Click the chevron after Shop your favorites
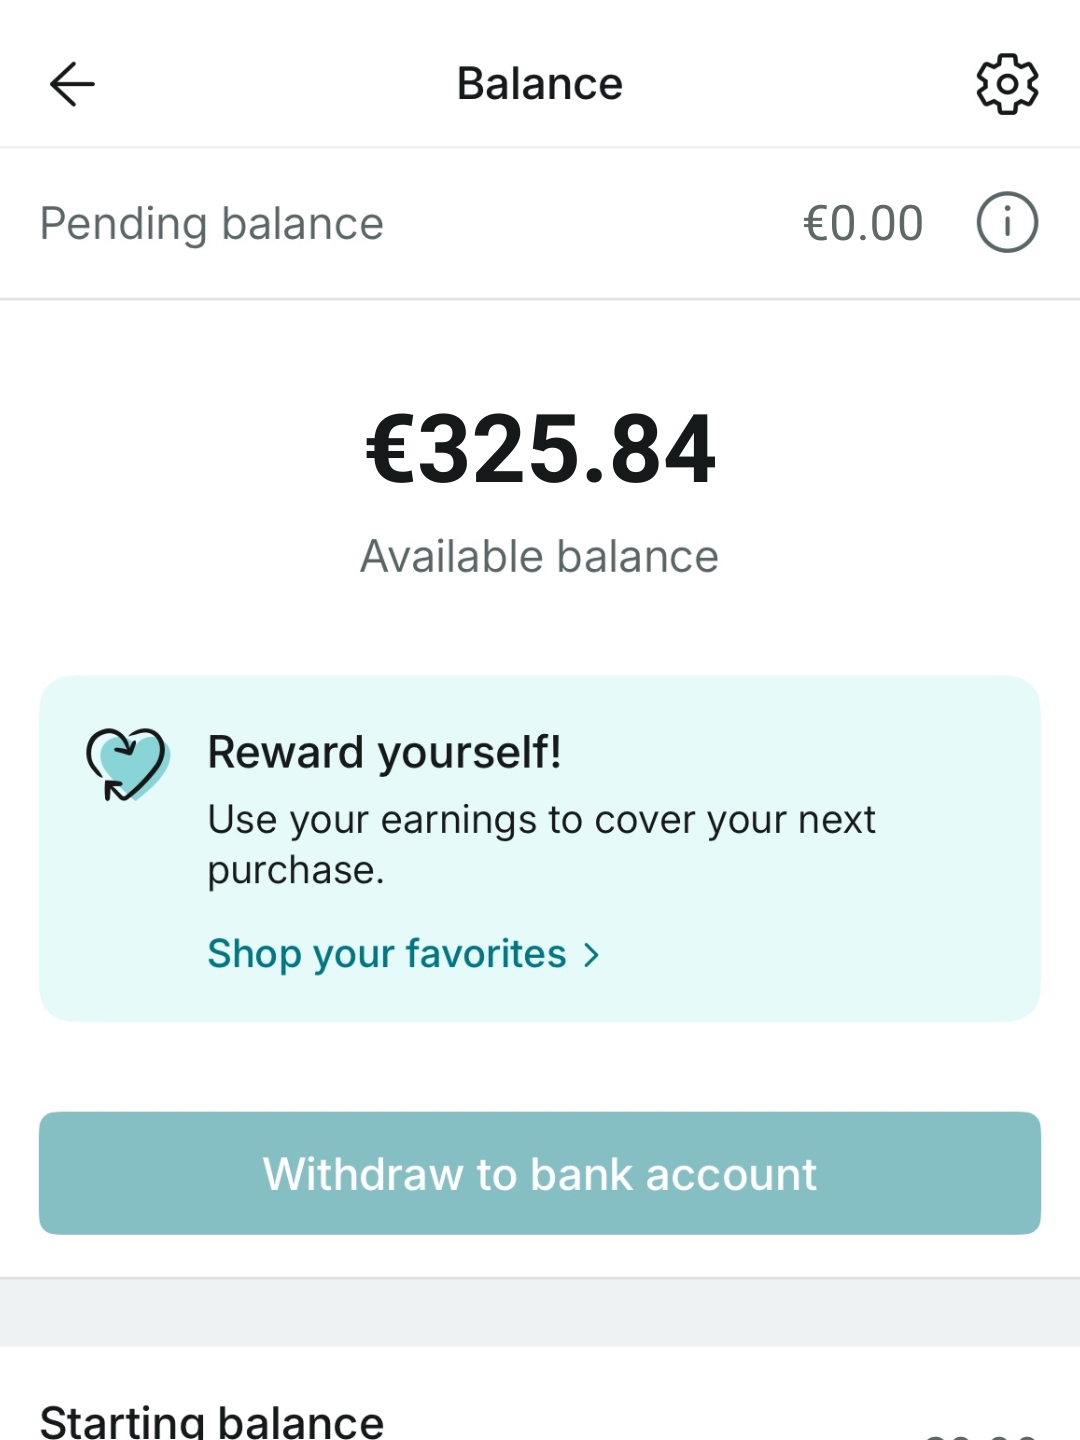 coord(592,955)
